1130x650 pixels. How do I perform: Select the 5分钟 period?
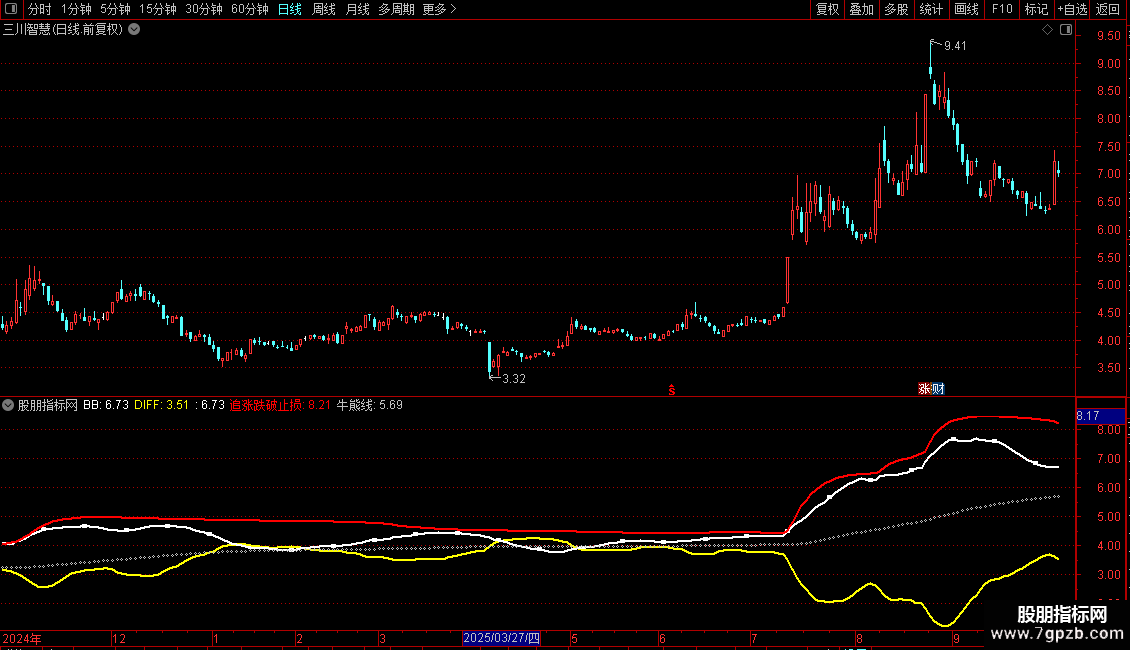tap(115, 9)
